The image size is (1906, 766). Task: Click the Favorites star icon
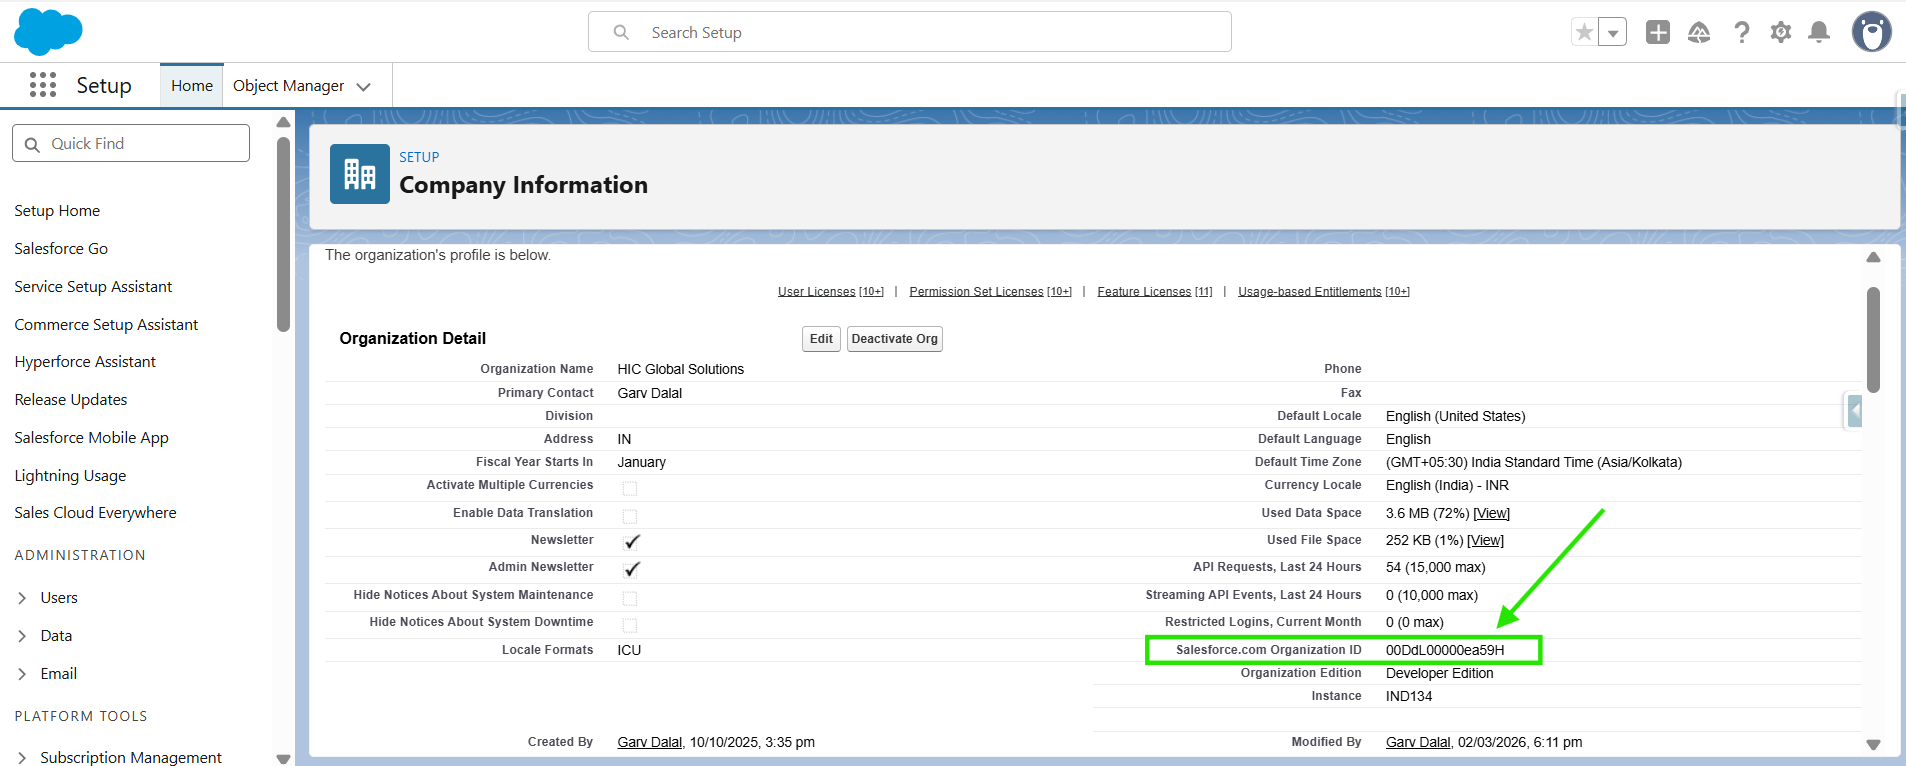[x=1584, y=33]
